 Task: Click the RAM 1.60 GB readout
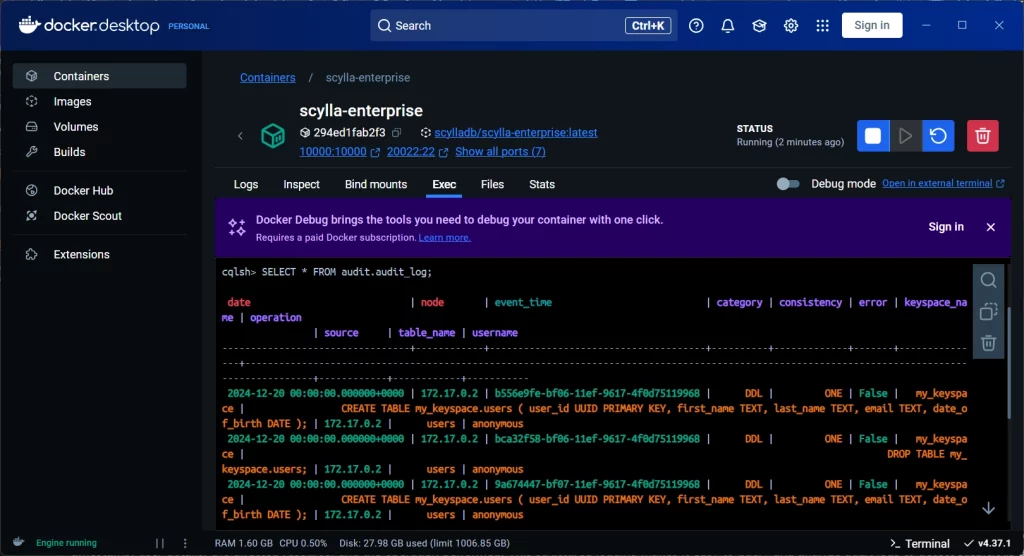(244, 543)
